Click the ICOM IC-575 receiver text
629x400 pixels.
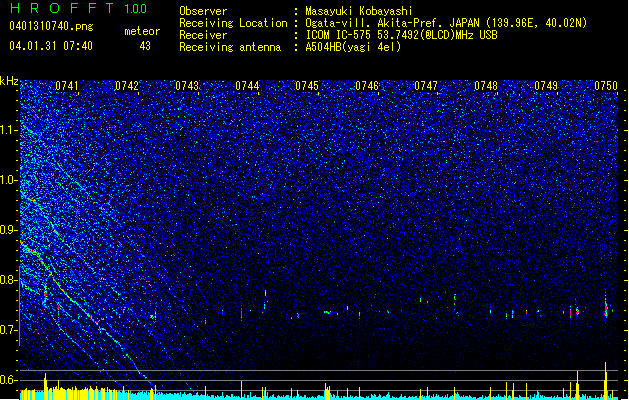point(401,35)
